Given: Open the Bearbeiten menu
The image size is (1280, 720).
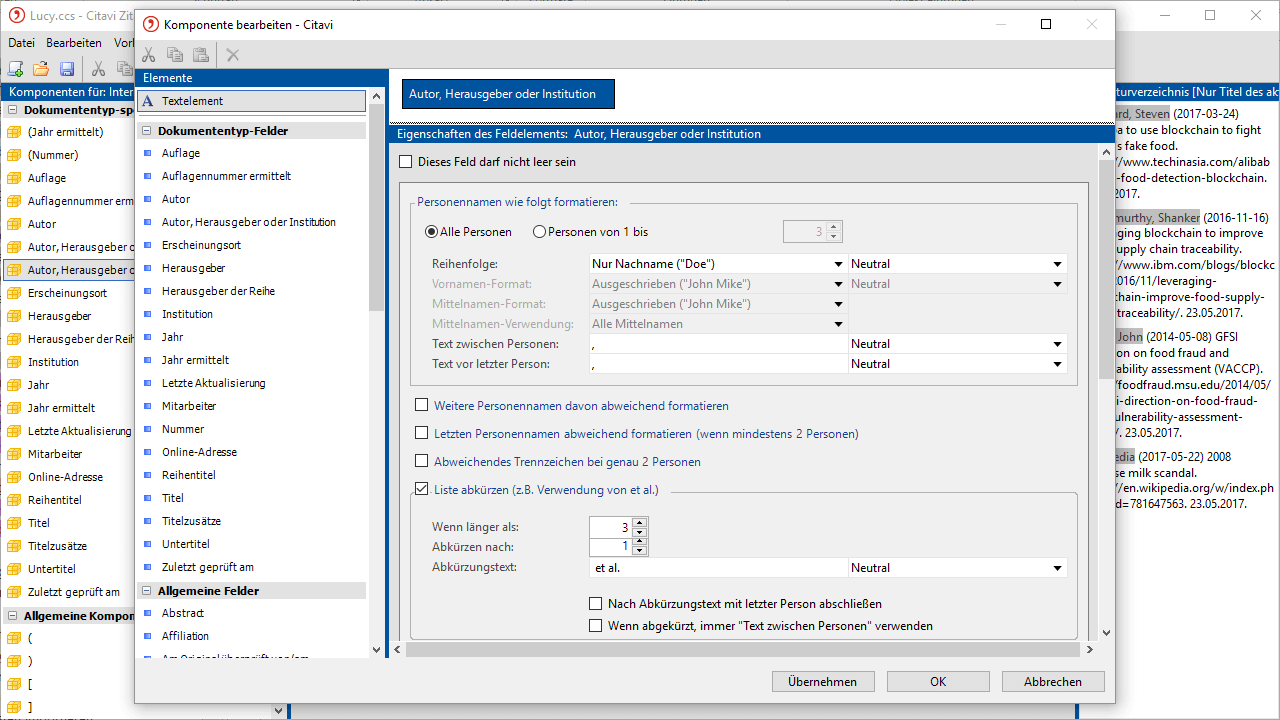Looking at the screenshot, I should 74,43.
